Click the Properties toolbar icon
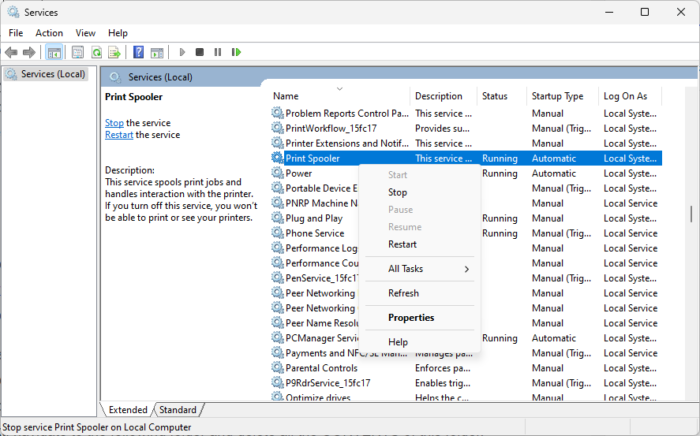Viewport: 700px width, 436px height. [76, 52]
